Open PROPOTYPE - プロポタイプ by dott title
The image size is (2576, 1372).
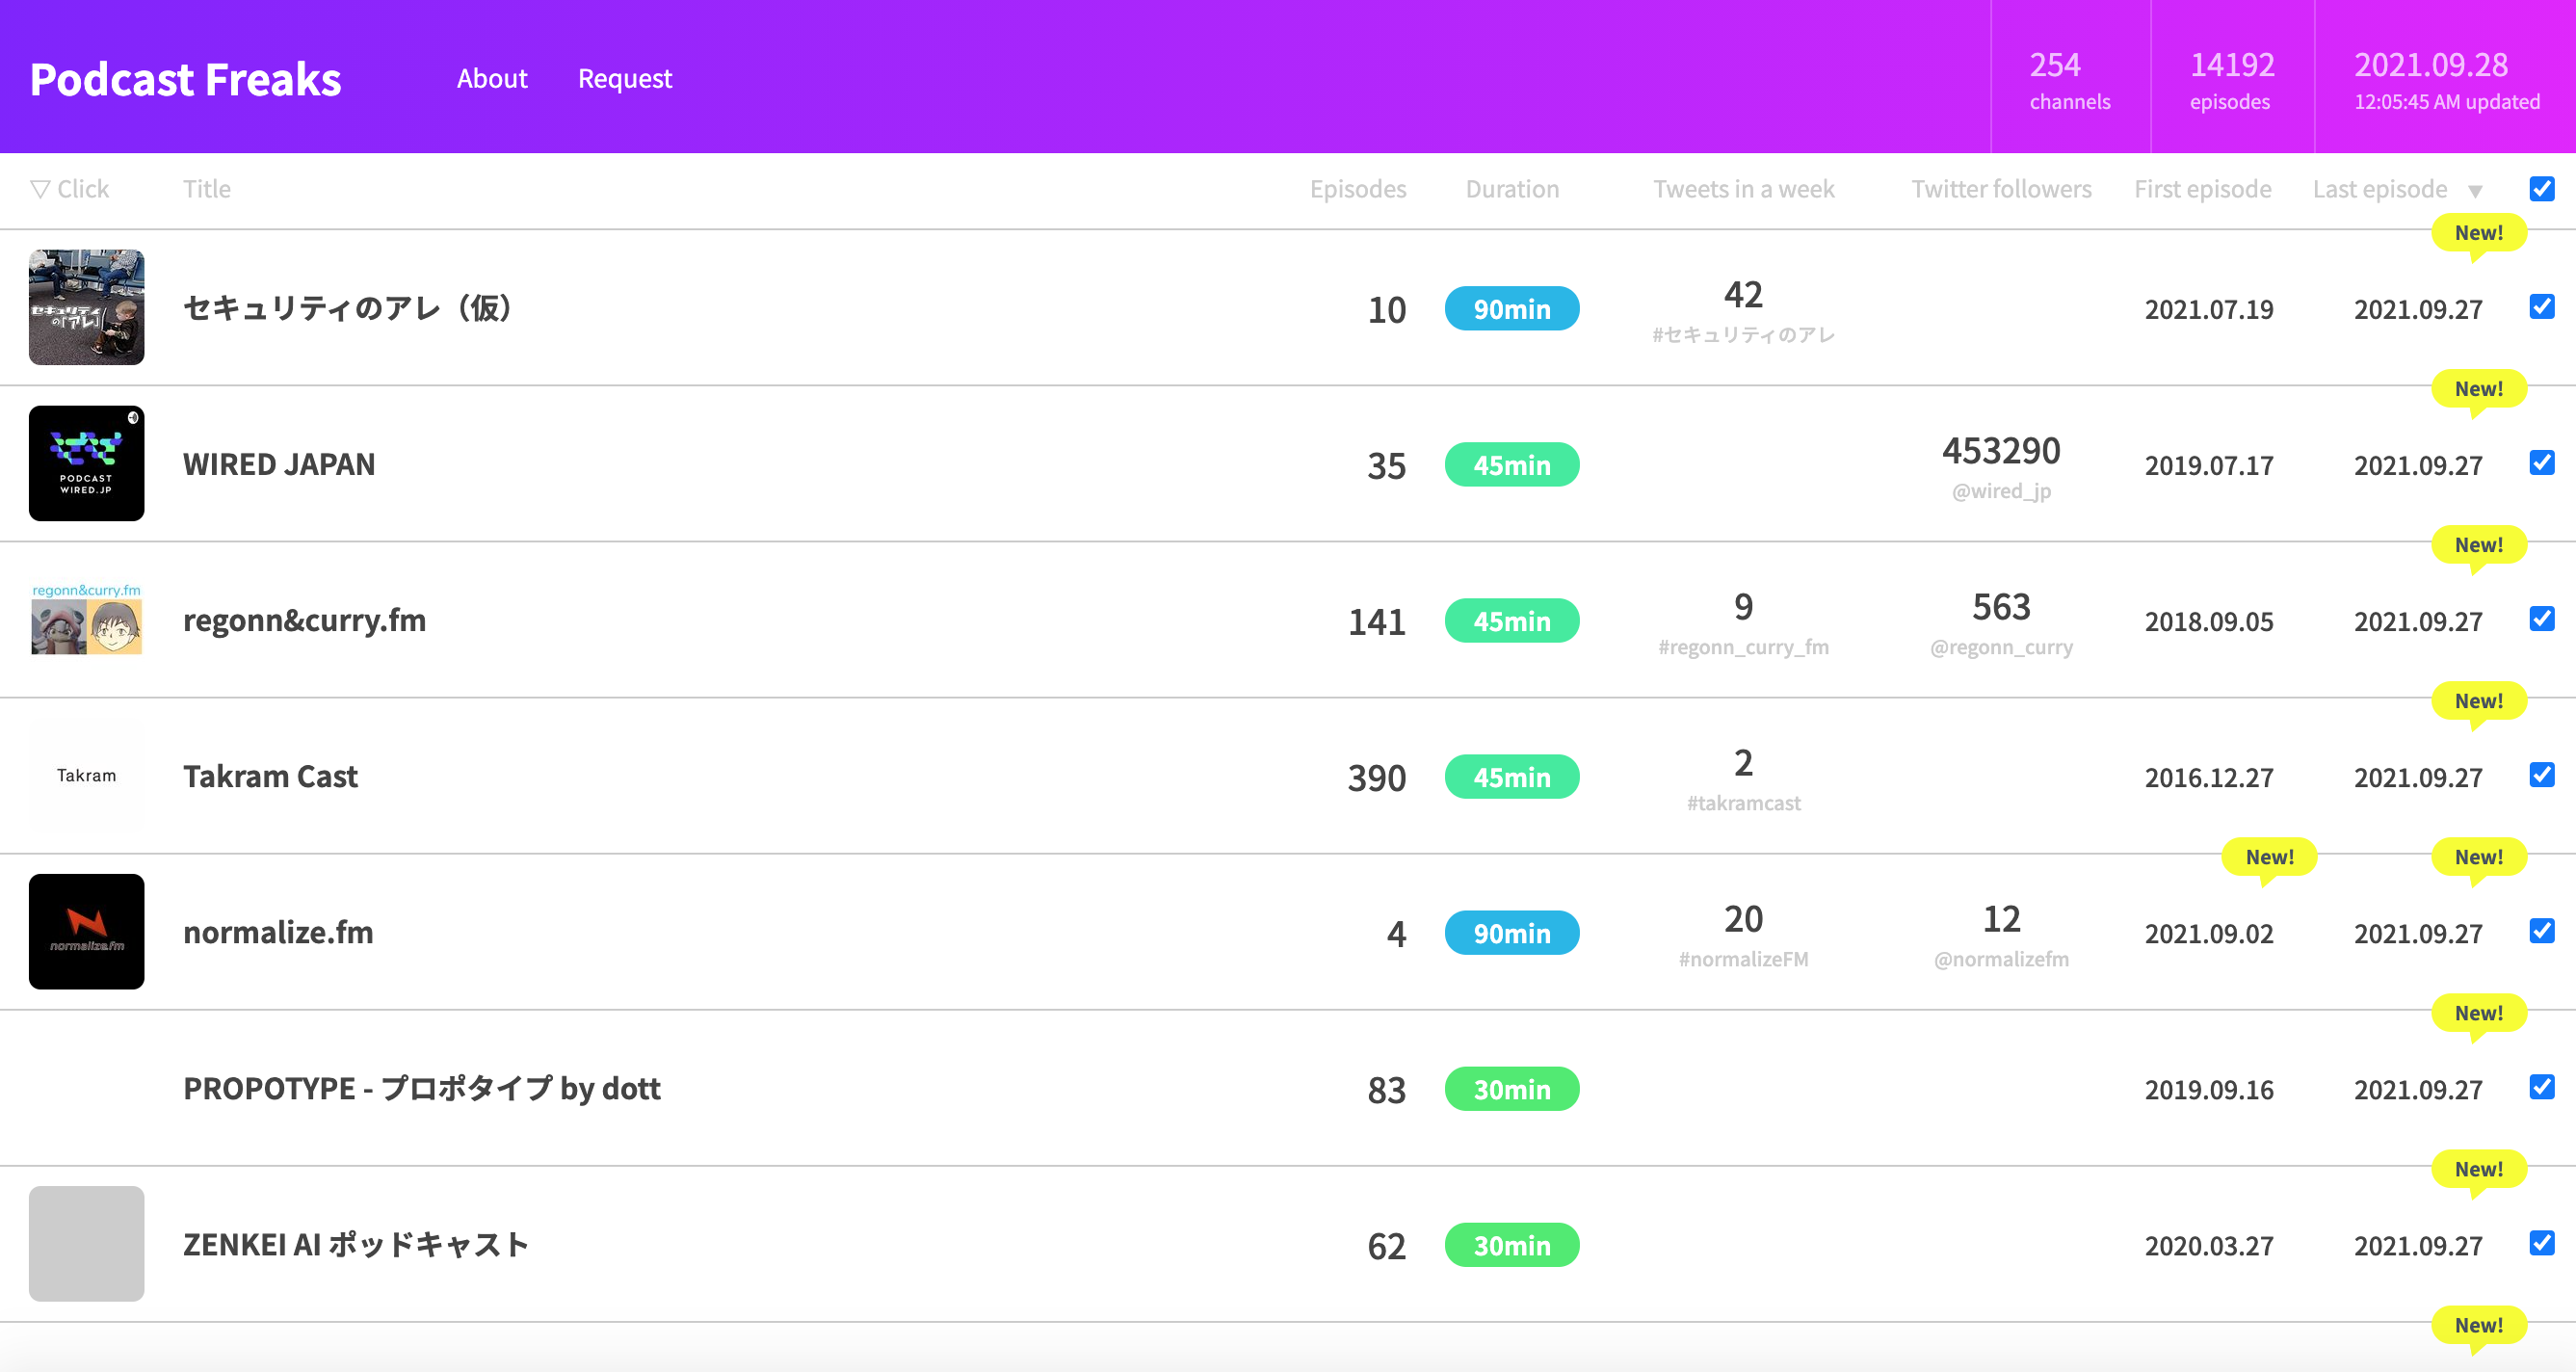tap(421, 1088)
